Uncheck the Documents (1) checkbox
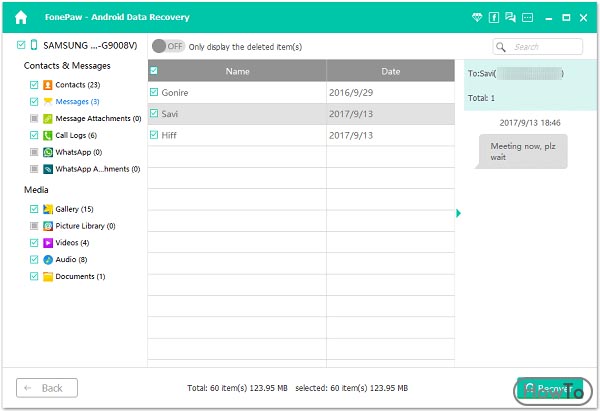The height and width of the screenshot is (411, 600). [34, 276]
